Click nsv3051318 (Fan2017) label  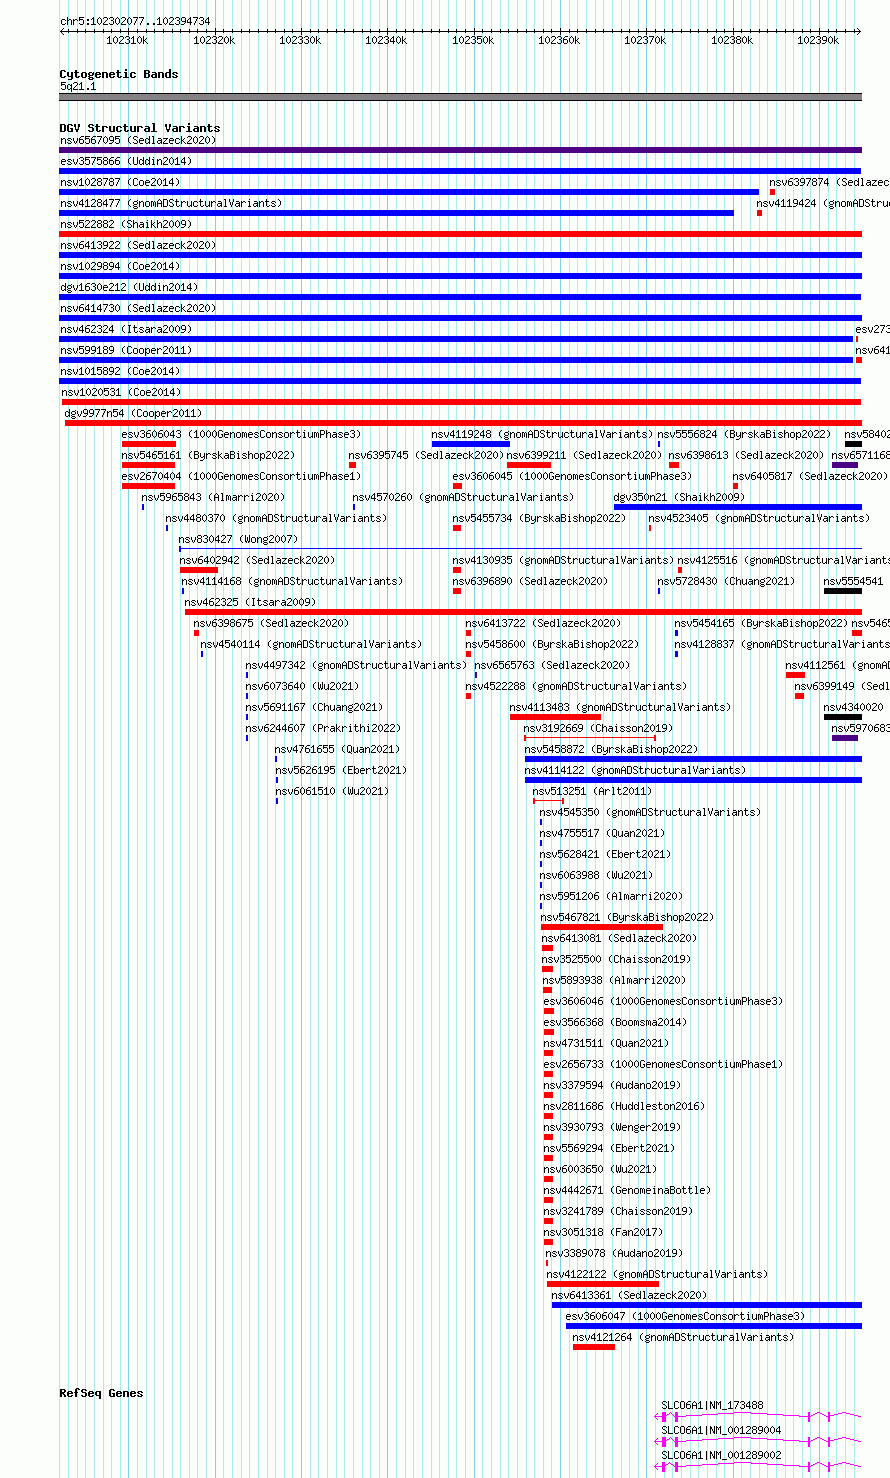click(603, 1232)
